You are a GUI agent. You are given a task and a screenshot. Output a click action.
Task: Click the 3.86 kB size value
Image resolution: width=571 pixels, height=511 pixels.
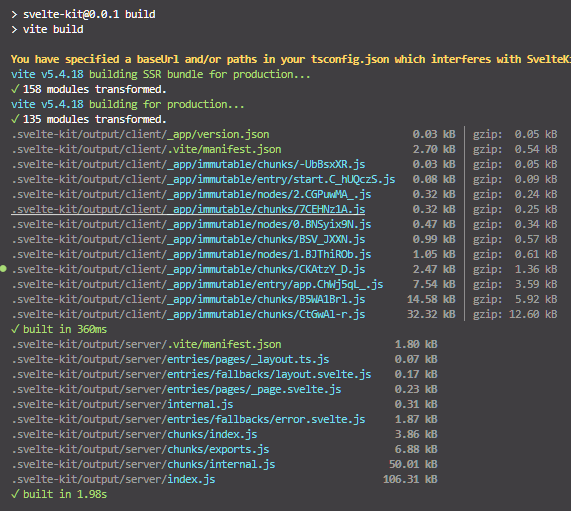(416, 434)
